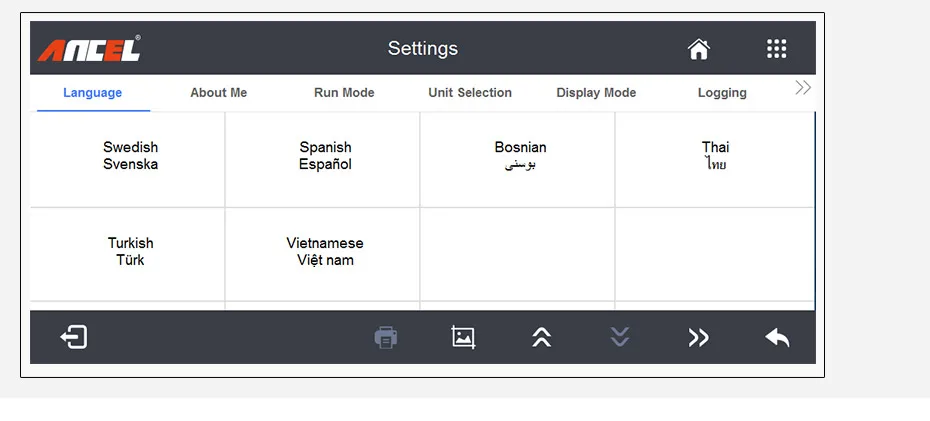The height and width of the screenshot is (421, 930).
Task: Click the ANCEL logo
Action: [90, 49]
